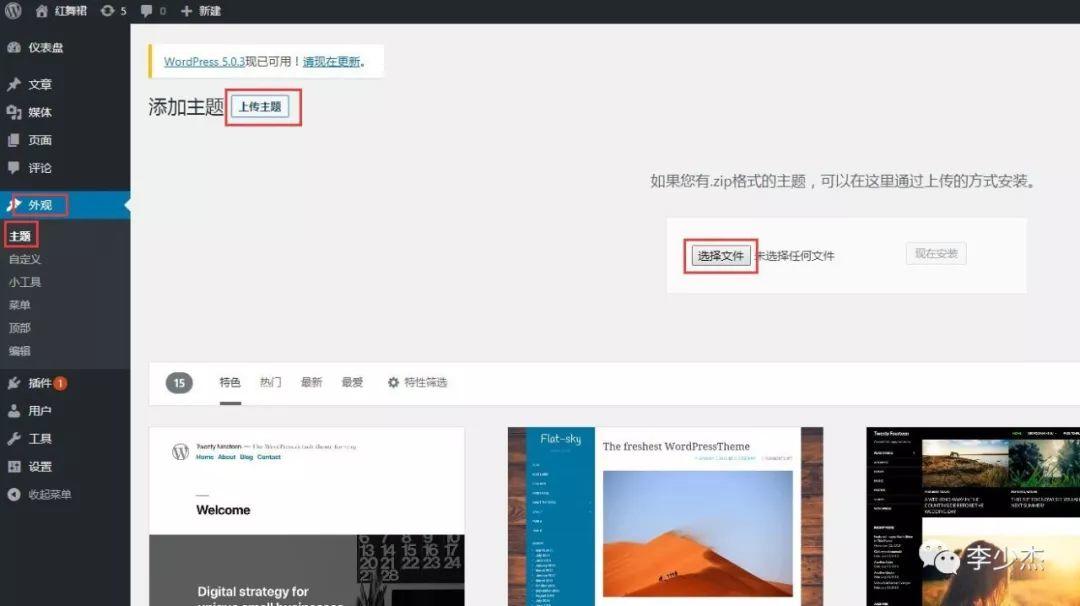
Task: Click the 请现在更新 link
Action: [331, 61]
